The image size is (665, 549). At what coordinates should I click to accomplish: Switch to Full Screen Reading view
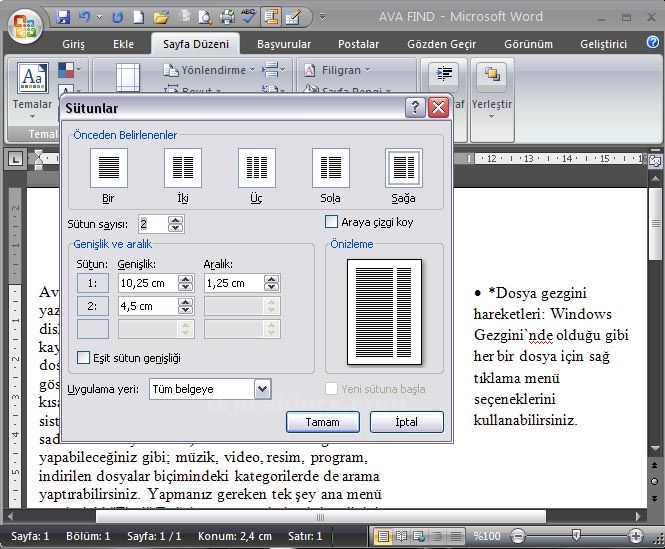[401, 536]
